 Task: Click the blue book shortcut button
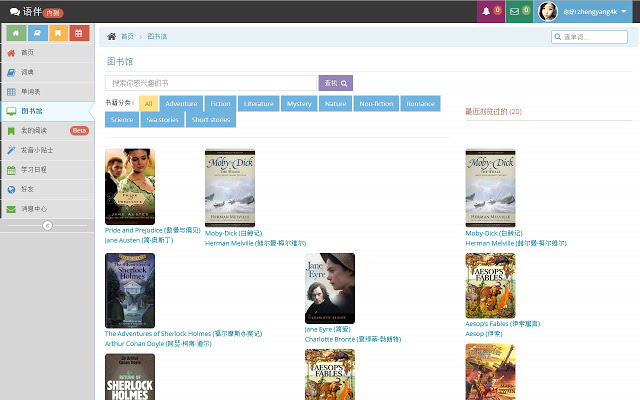click(38, 33)
